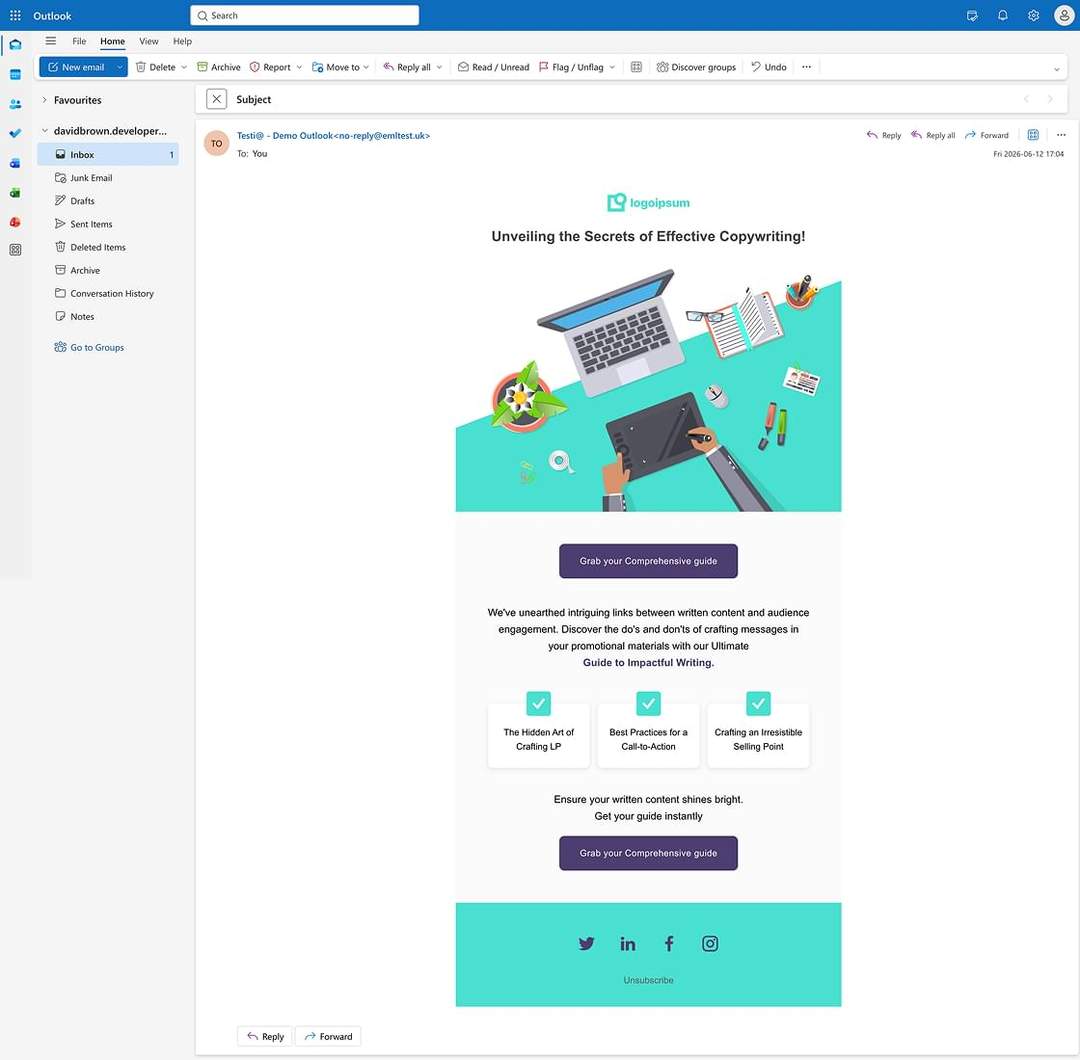Open the Deleted Items folder

click(x=107, y=247)
